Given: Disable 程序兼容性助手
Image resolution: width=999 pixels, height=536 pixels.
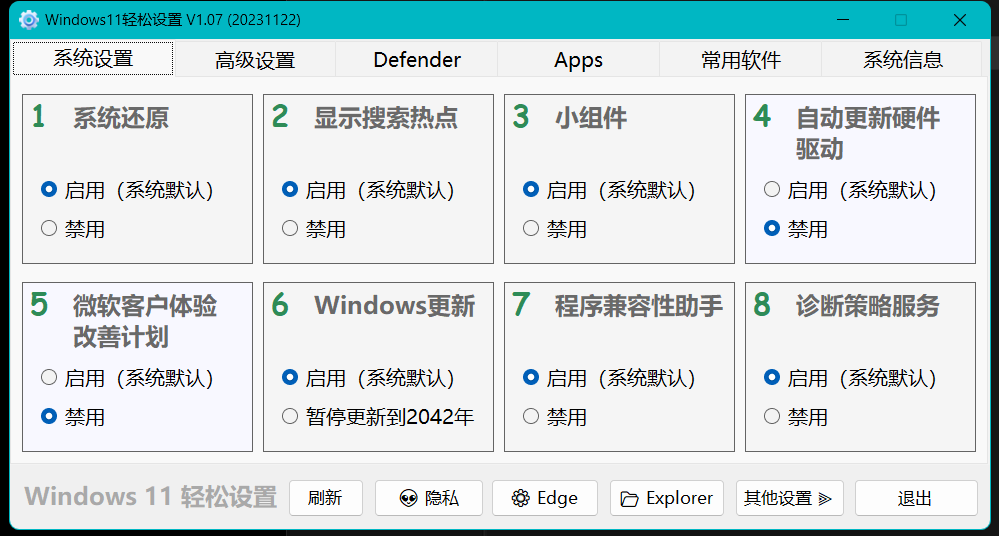Looking at the screenshot, I should coord(554,417).
